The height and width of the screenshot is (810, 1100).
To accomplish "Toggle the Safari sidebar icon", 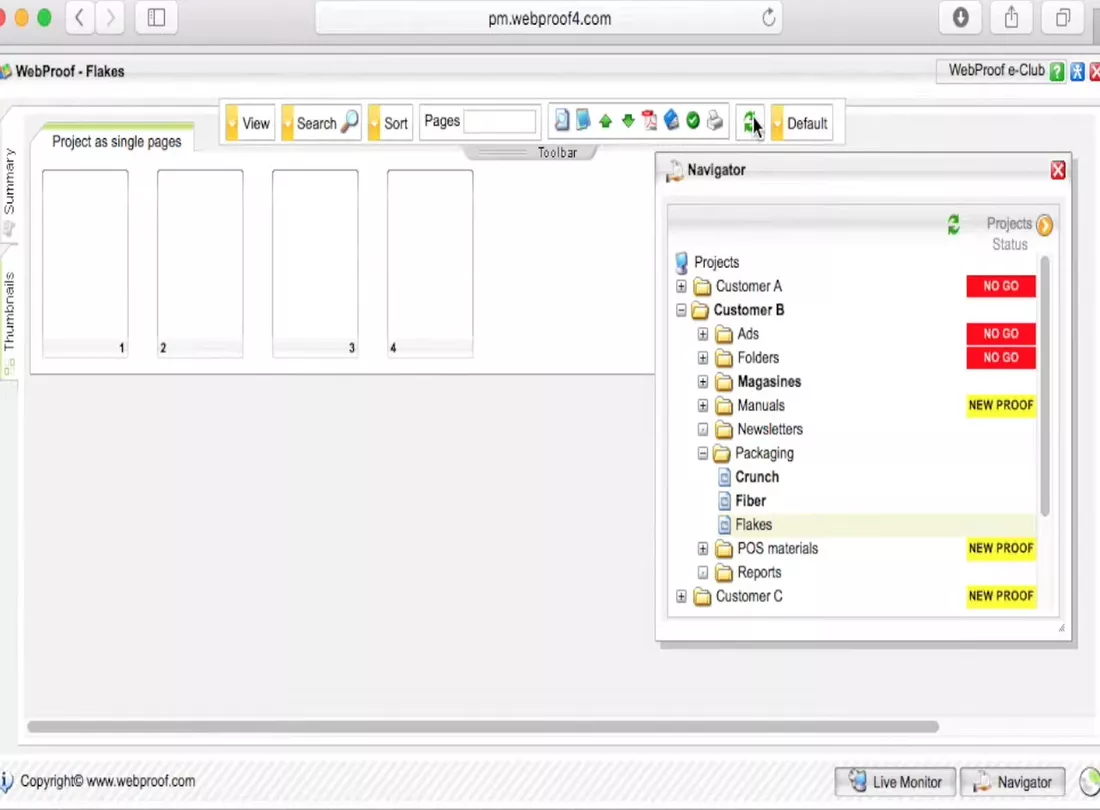I will (156, 18).
